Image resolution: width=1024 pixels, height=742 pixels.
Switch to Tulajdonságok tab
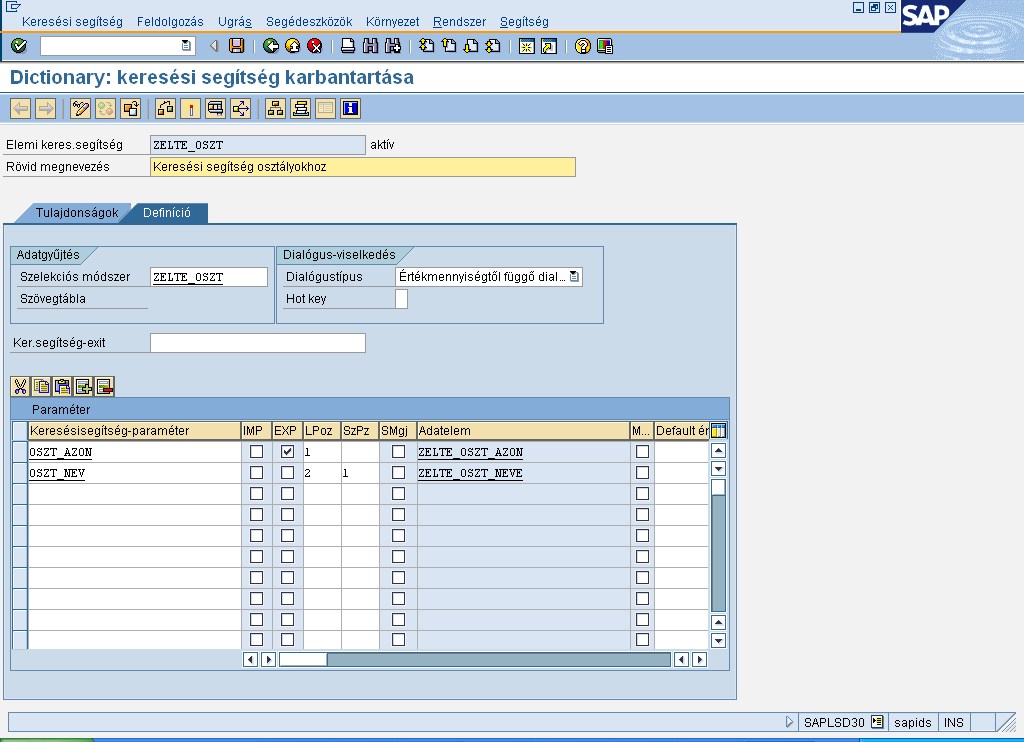pos(76,213)
